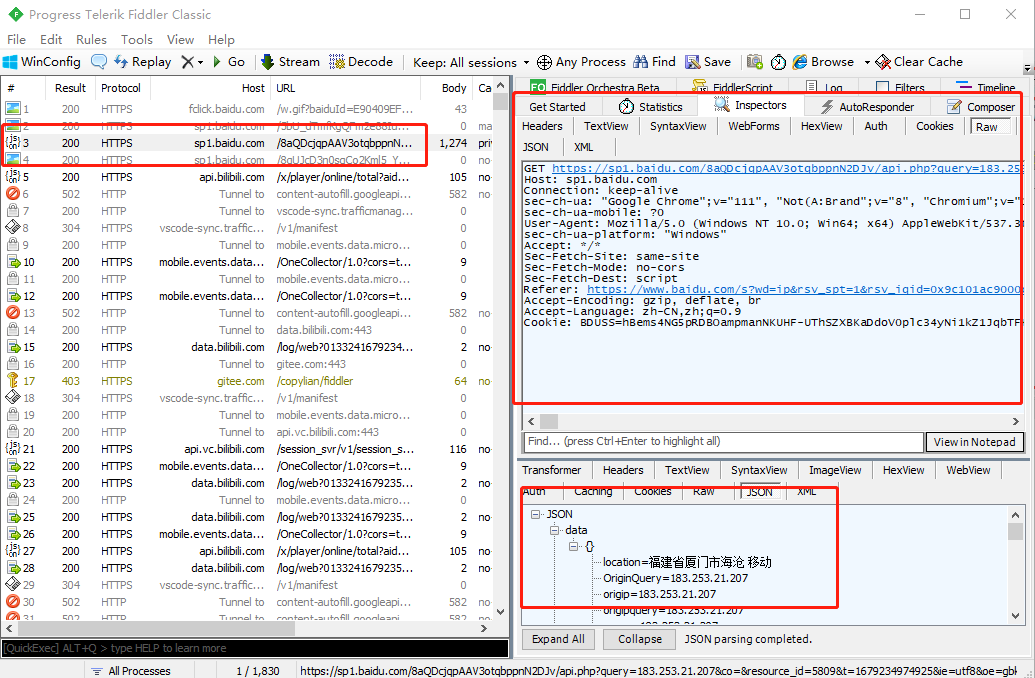The height and width of the screenshot is (678, 1035).
Task: Collapse the data tree node
Action: [x=554, y=530]
